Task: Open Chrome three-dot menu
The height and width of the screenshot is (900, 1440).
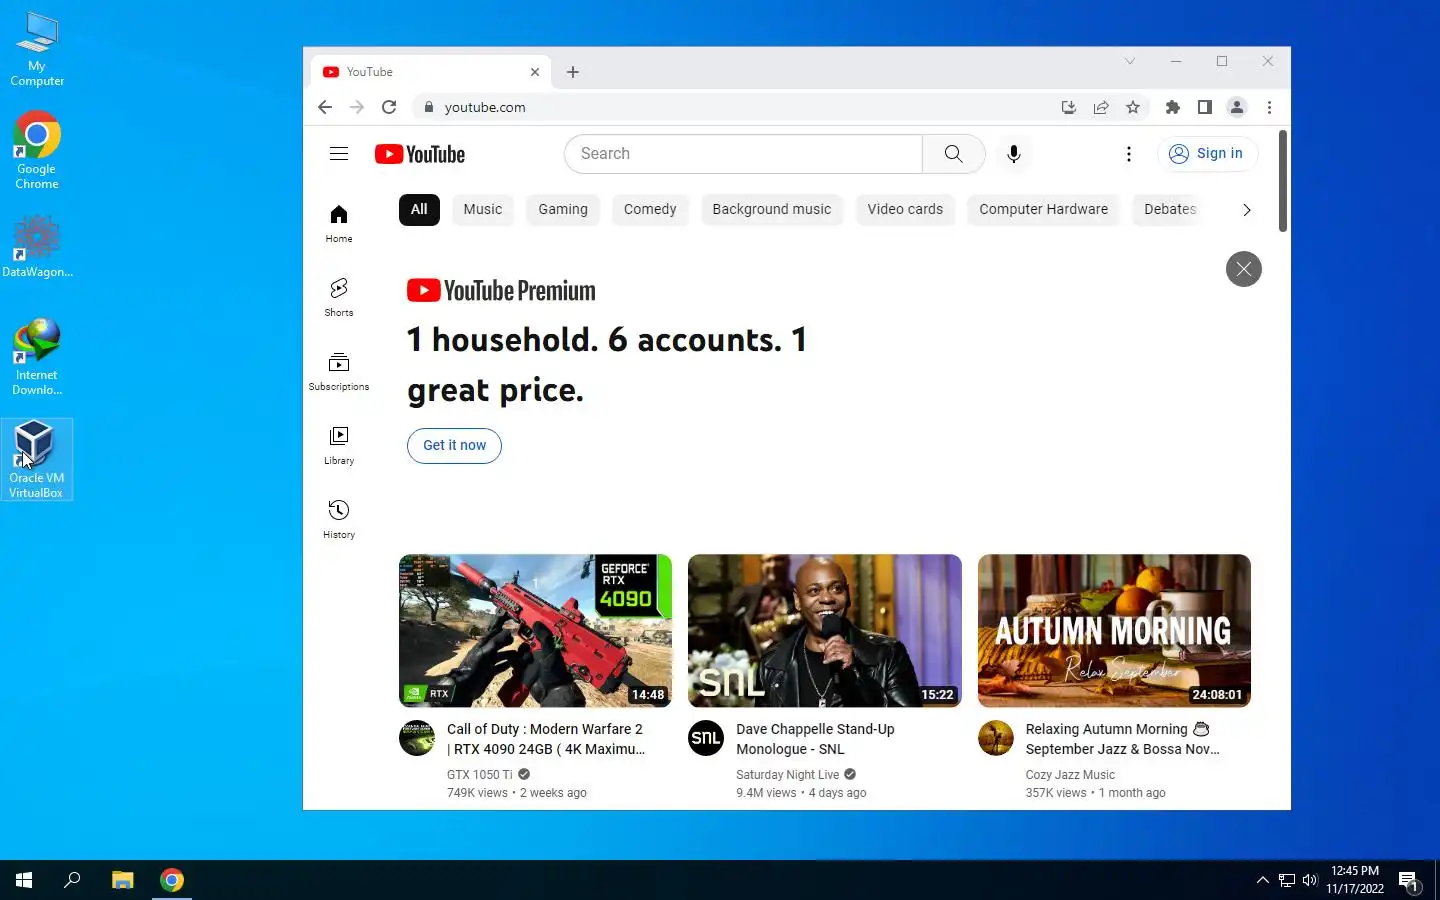Action: (x=1269, y=107)
